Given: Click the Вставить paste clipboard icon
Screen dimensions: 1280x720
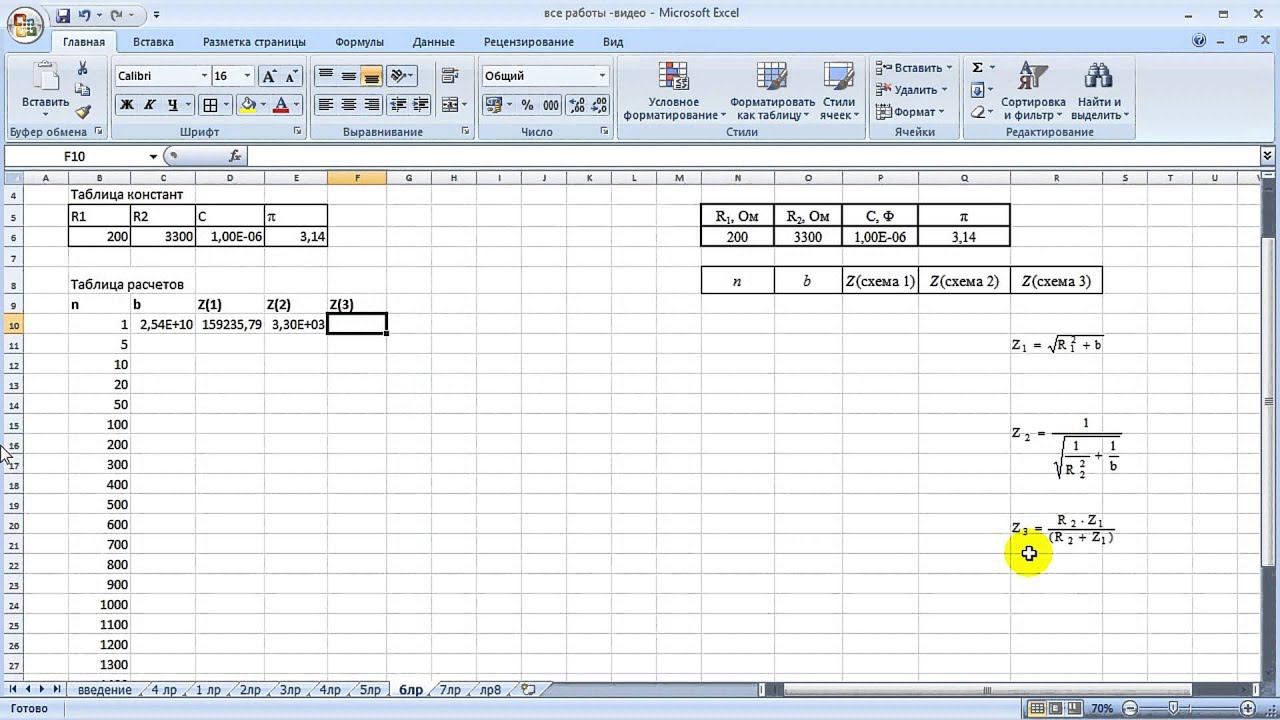Looking at the screenshot, I should 45,77.
